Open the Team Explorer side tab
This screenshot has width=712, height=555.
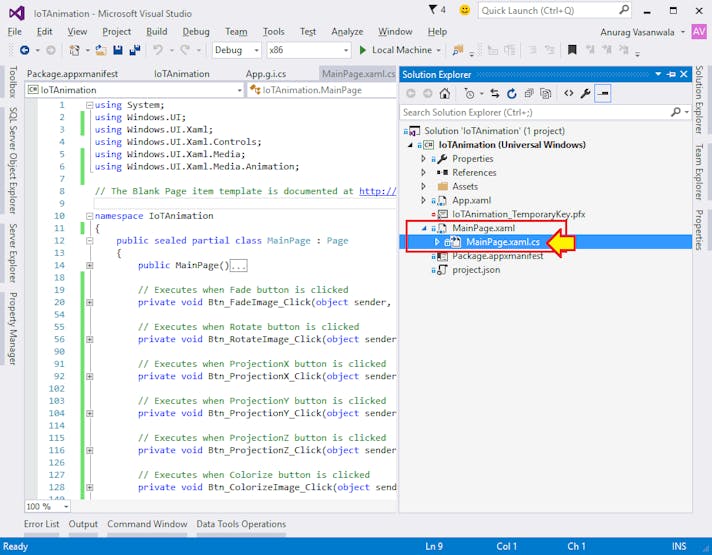(699, 172)
